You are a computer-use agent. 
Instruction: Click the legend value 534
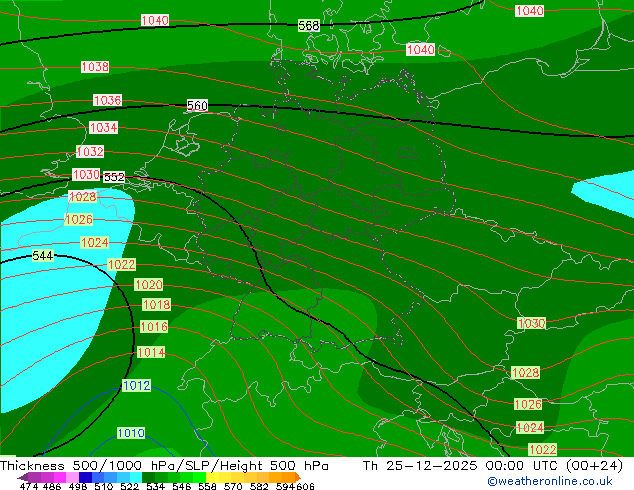pos(155,486)
